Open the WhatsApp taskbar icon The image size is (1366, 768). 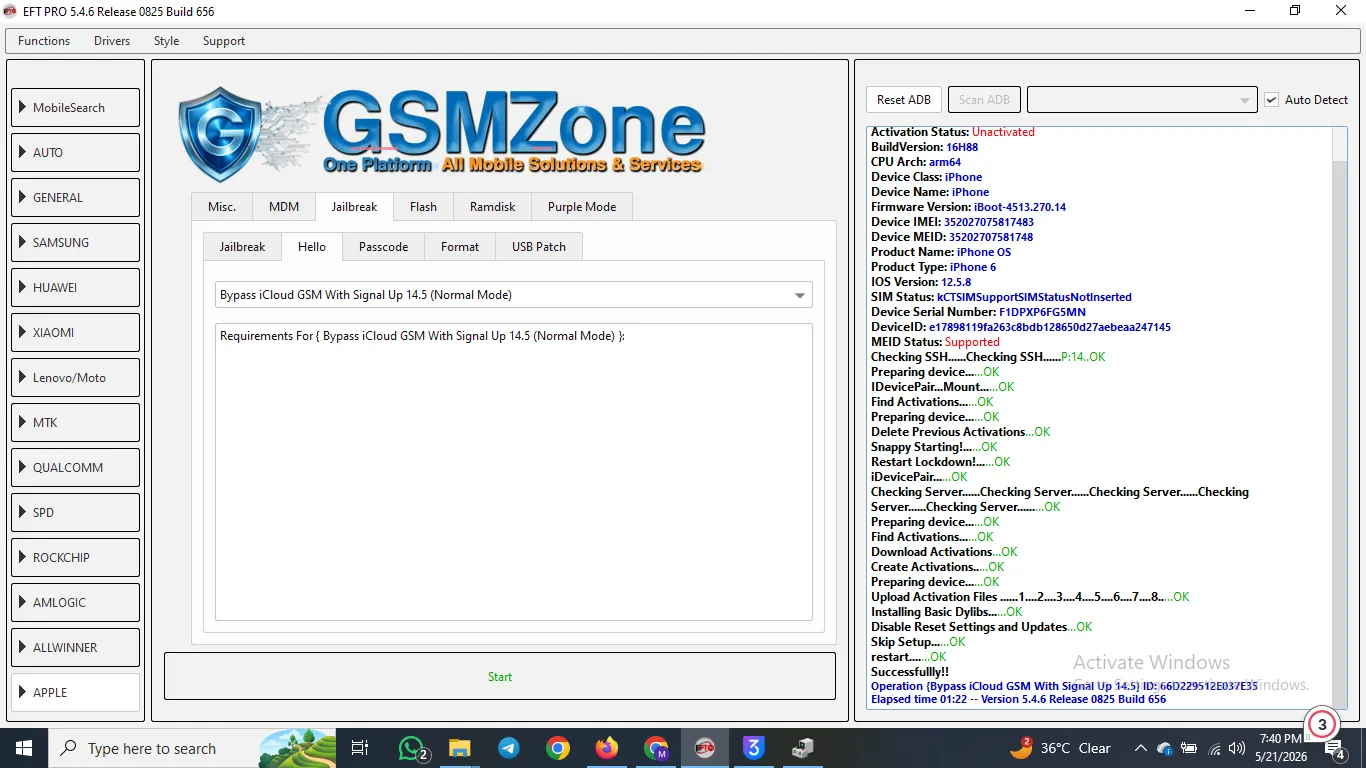coord(412,748)
